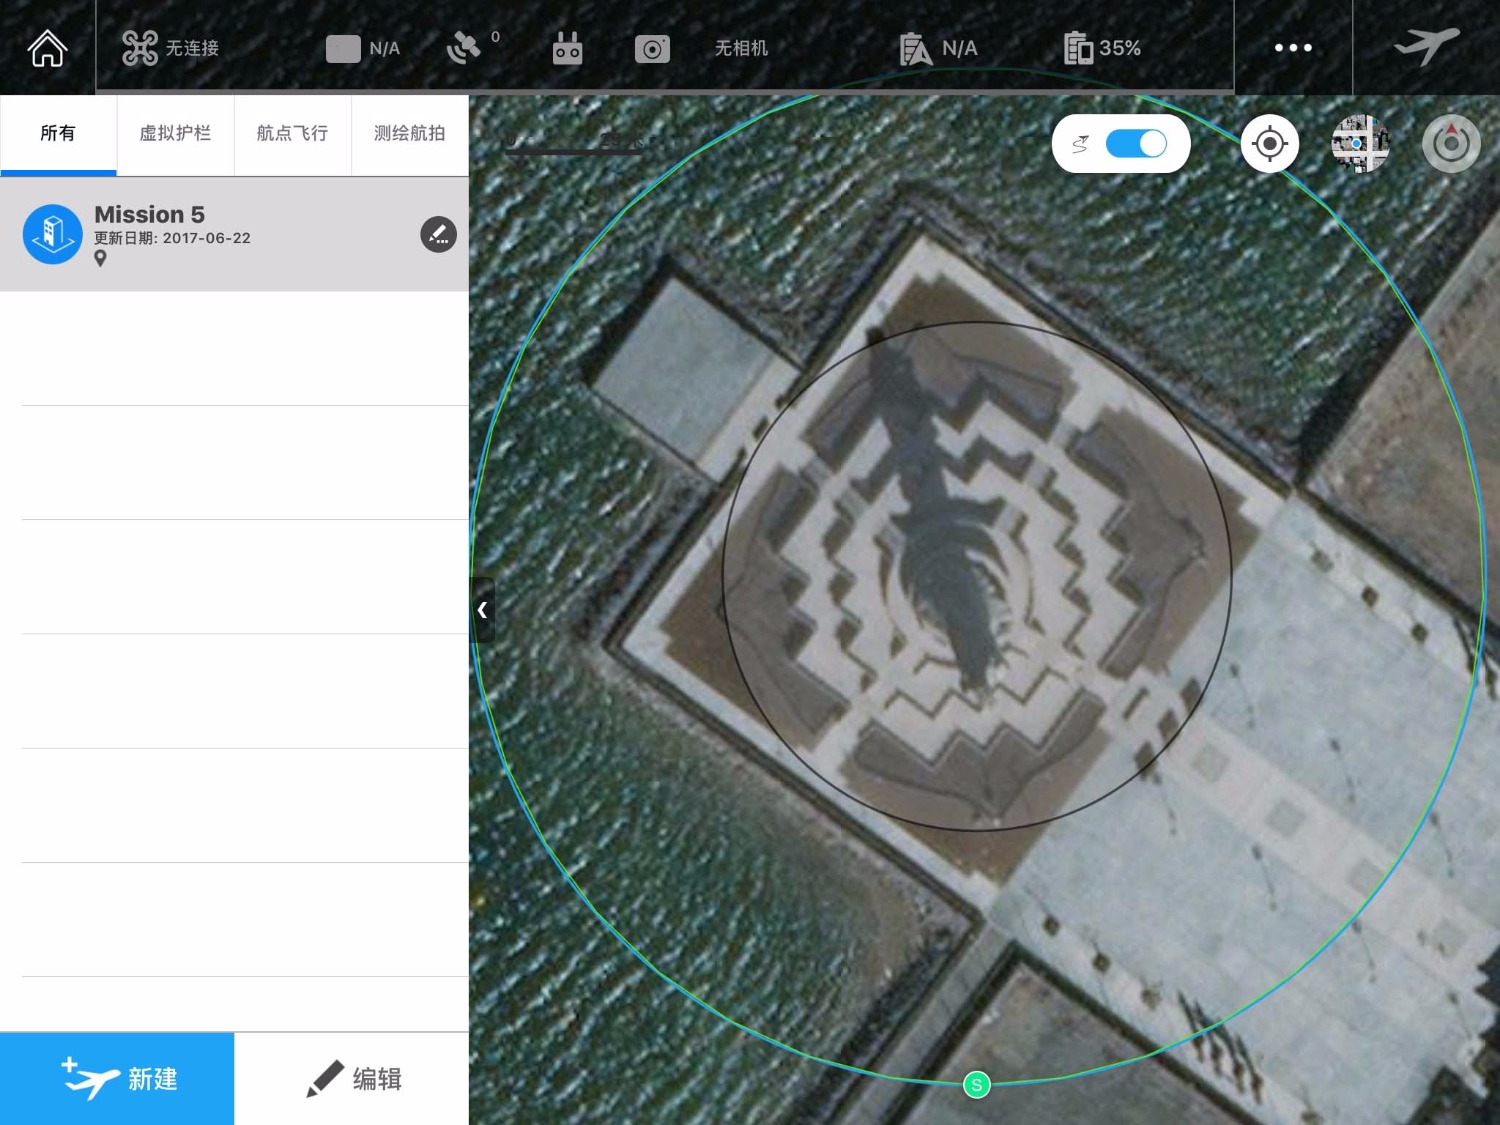
Task: Open the three-dot settings menu
Action: coord(1293,48)
